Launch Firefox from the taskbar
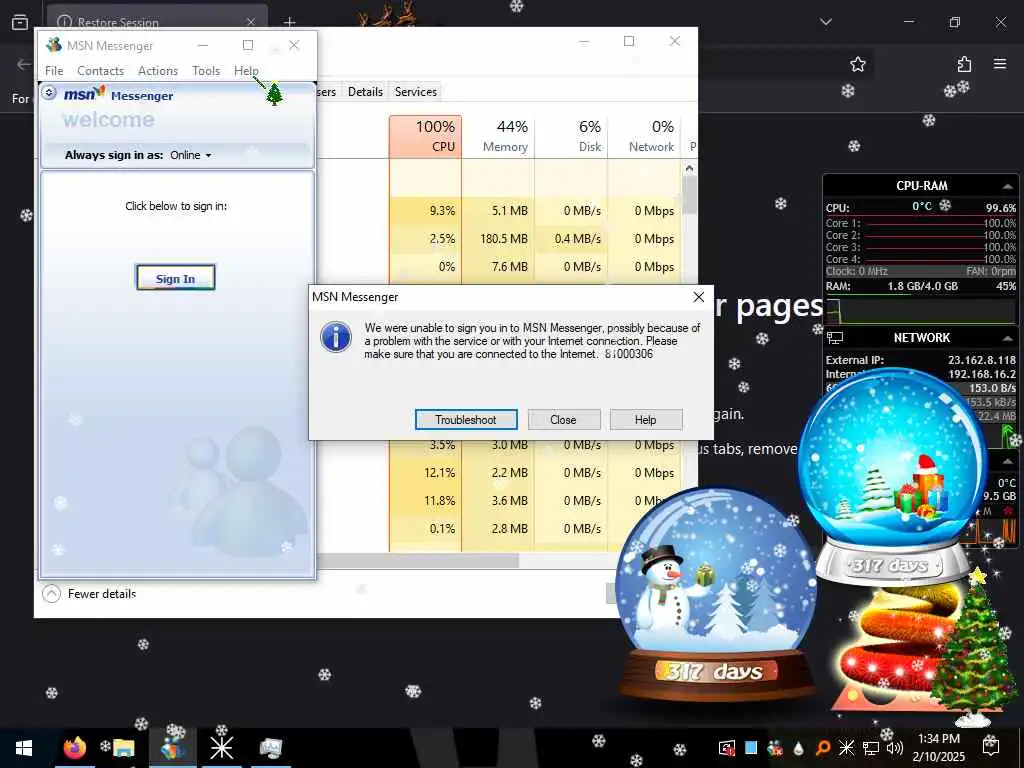 pos(74,748)
